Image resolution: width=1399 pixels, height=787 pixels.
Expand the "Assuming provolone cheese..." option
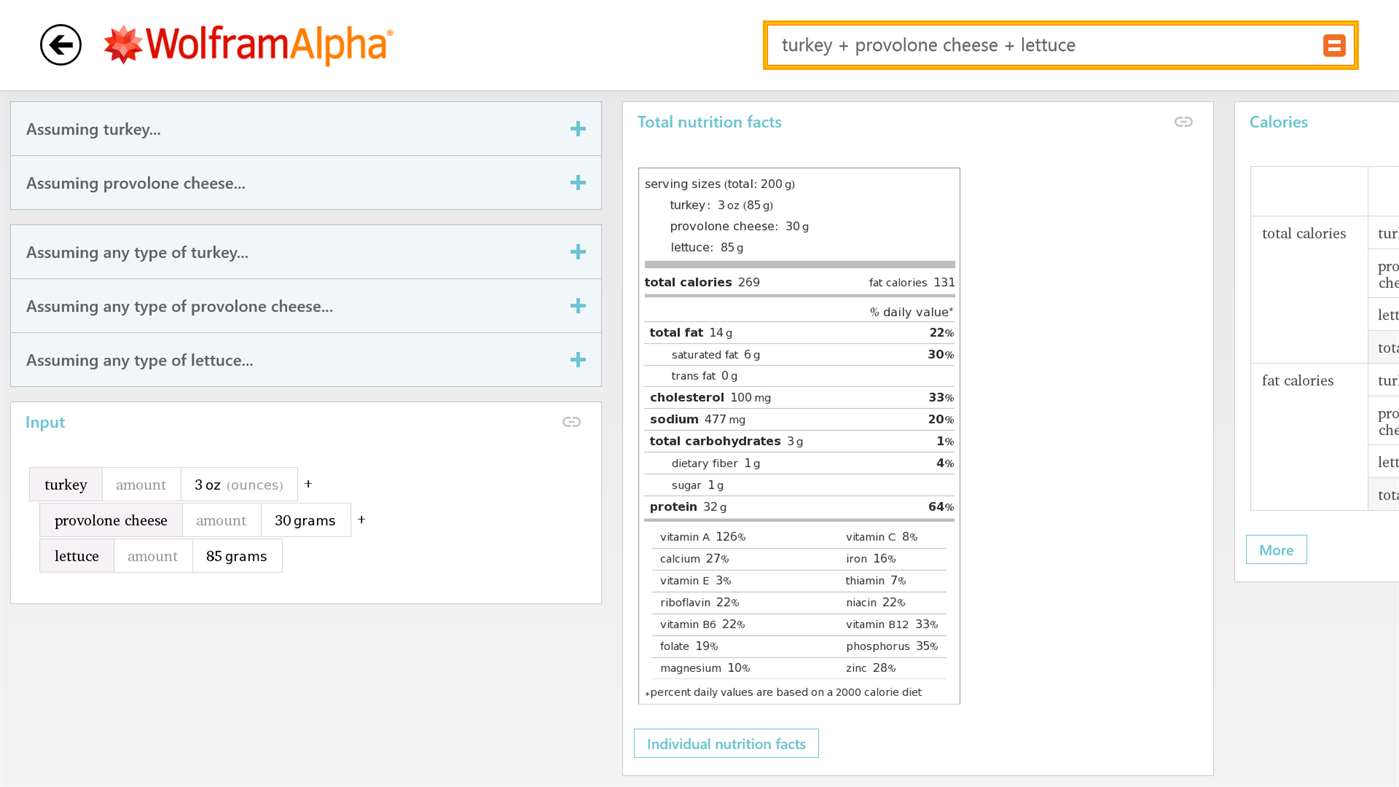tap(578, 183)
